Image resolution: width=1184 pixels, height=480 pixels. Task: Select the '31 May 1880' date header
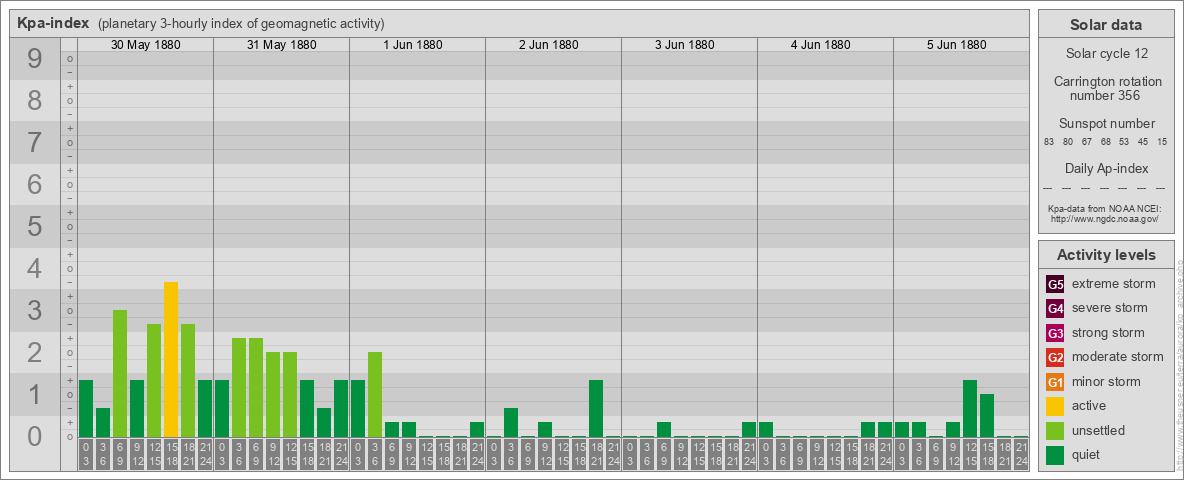(x=282, y=45)
